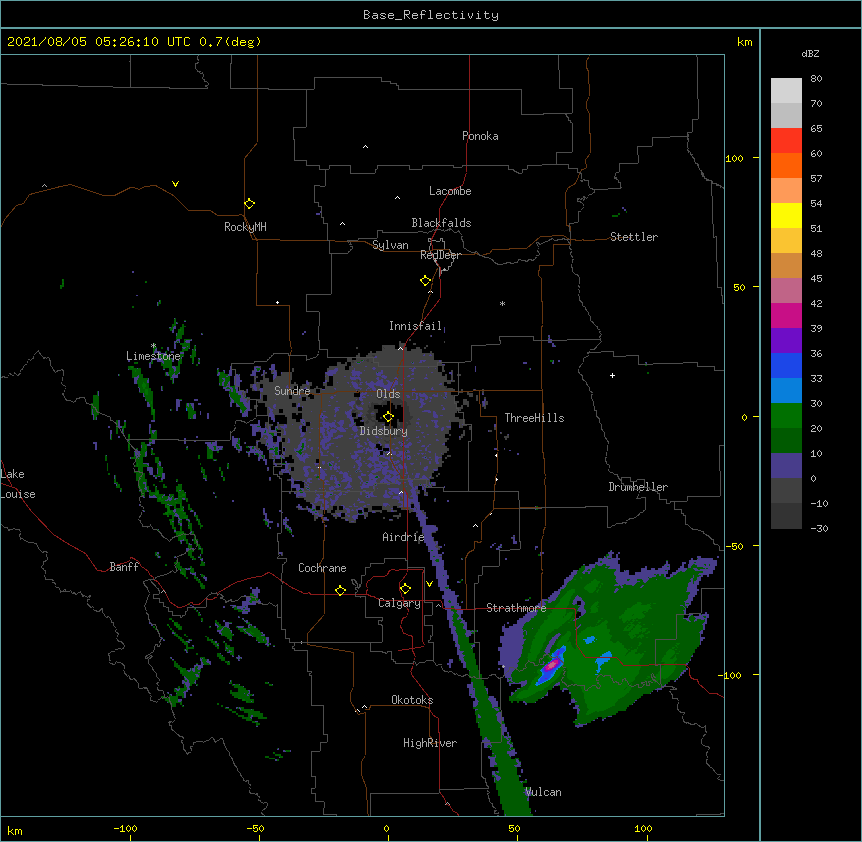Select the dark green 10-20 dBZ legend band
This screenshot has height=842, width=862.
(x=786, y=440)
